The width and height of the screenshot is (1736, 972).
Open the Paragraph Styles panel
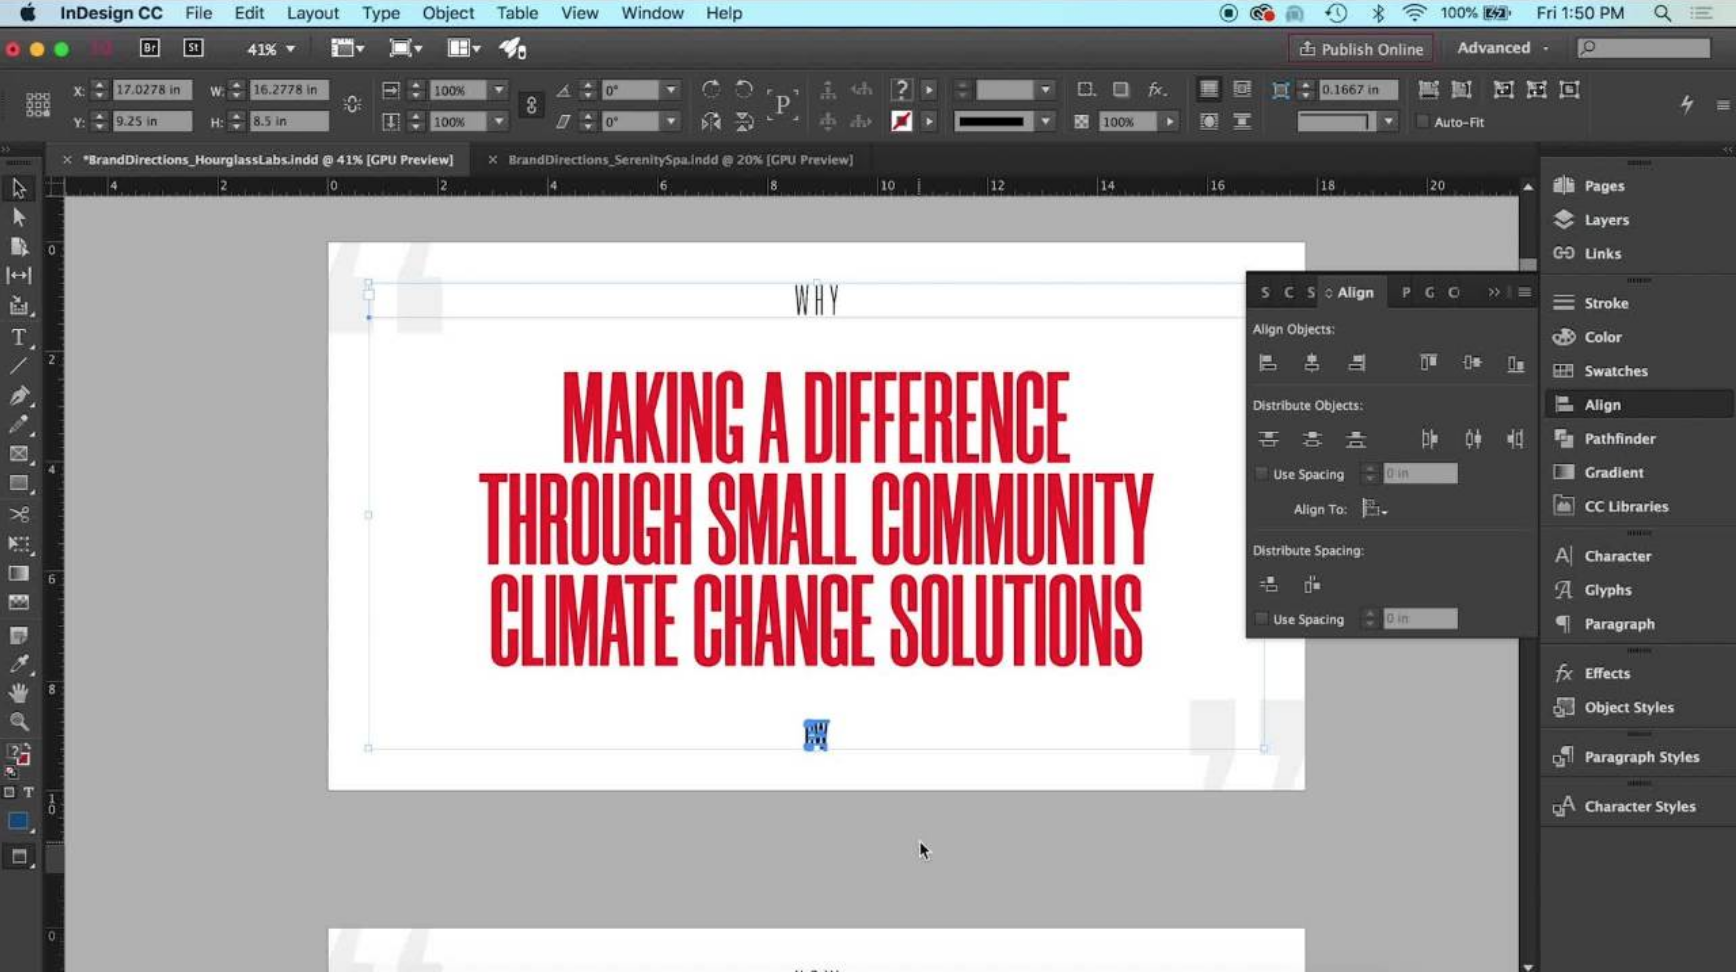pos(1641,757)
